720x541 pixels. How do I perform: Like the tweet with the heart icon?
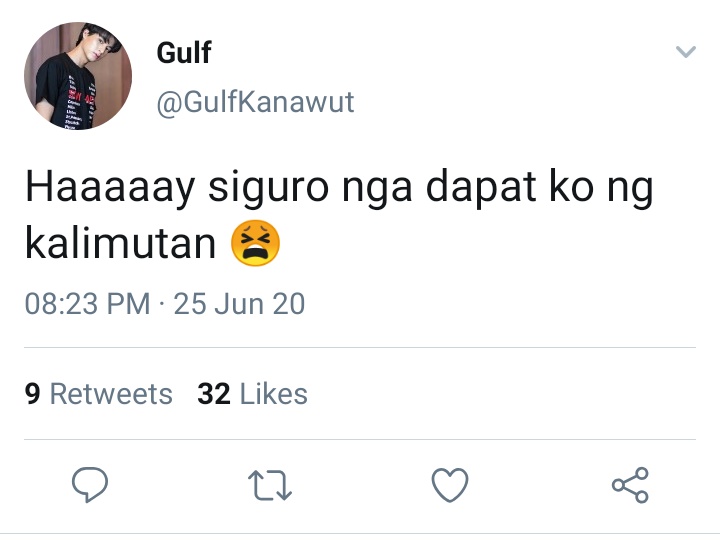coord(450,485)
